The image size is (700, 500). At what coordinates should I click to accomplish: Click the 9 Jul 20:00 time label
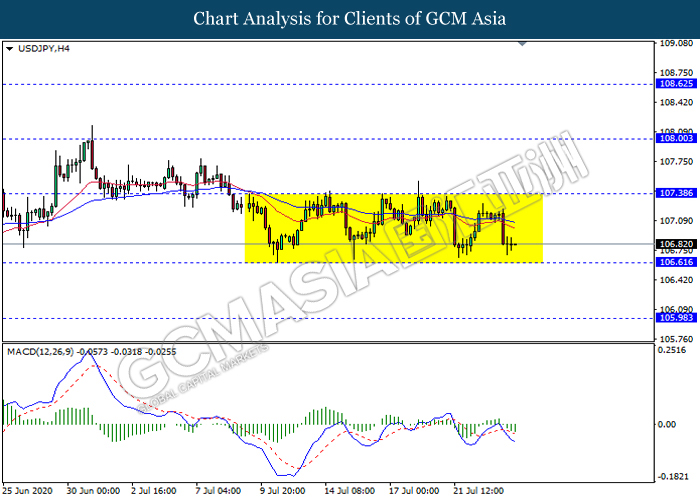tap(283, 491)
